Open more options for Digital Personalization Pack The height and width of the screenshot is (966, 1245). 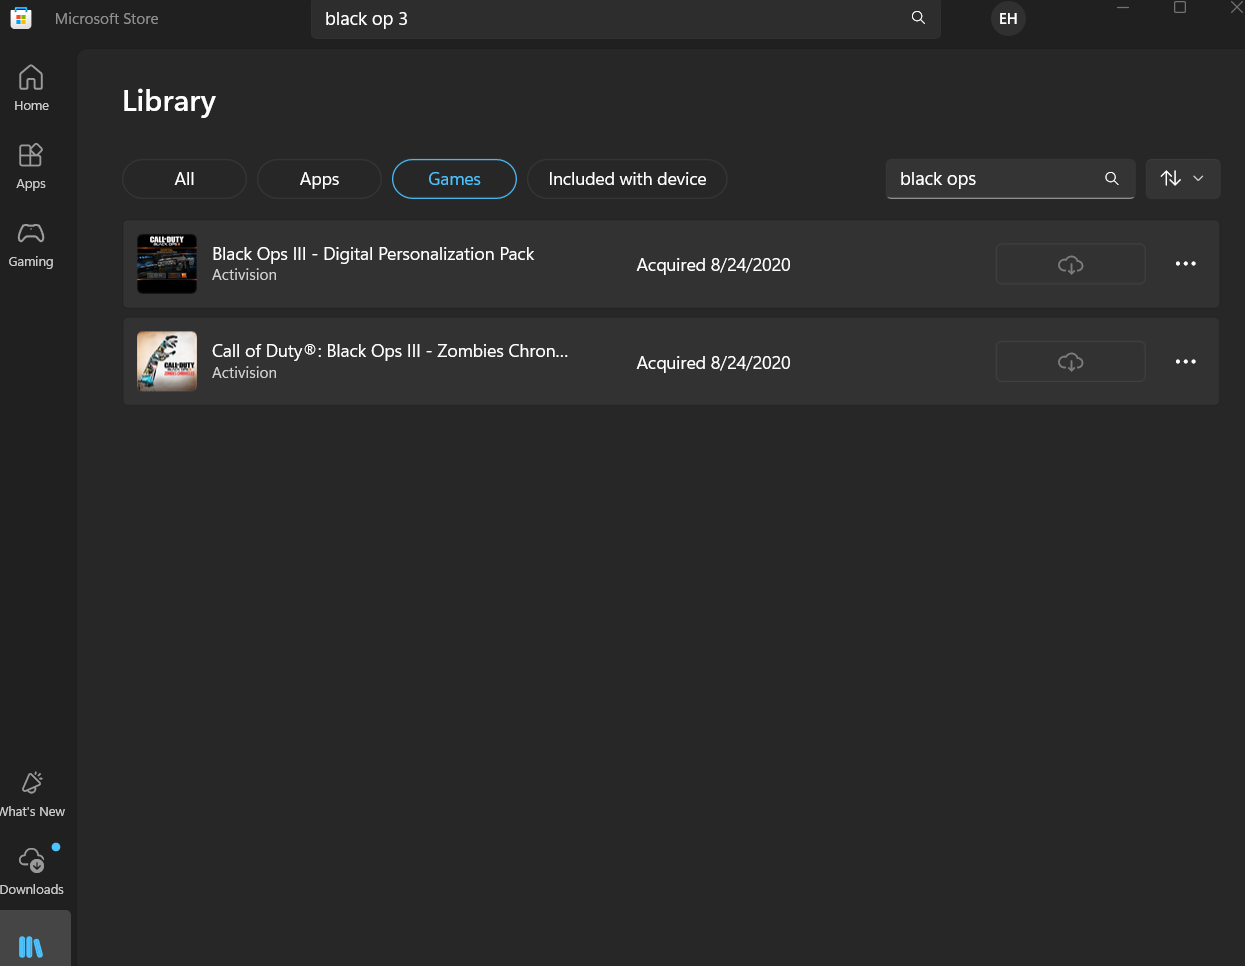click(x=1185, y=264)
